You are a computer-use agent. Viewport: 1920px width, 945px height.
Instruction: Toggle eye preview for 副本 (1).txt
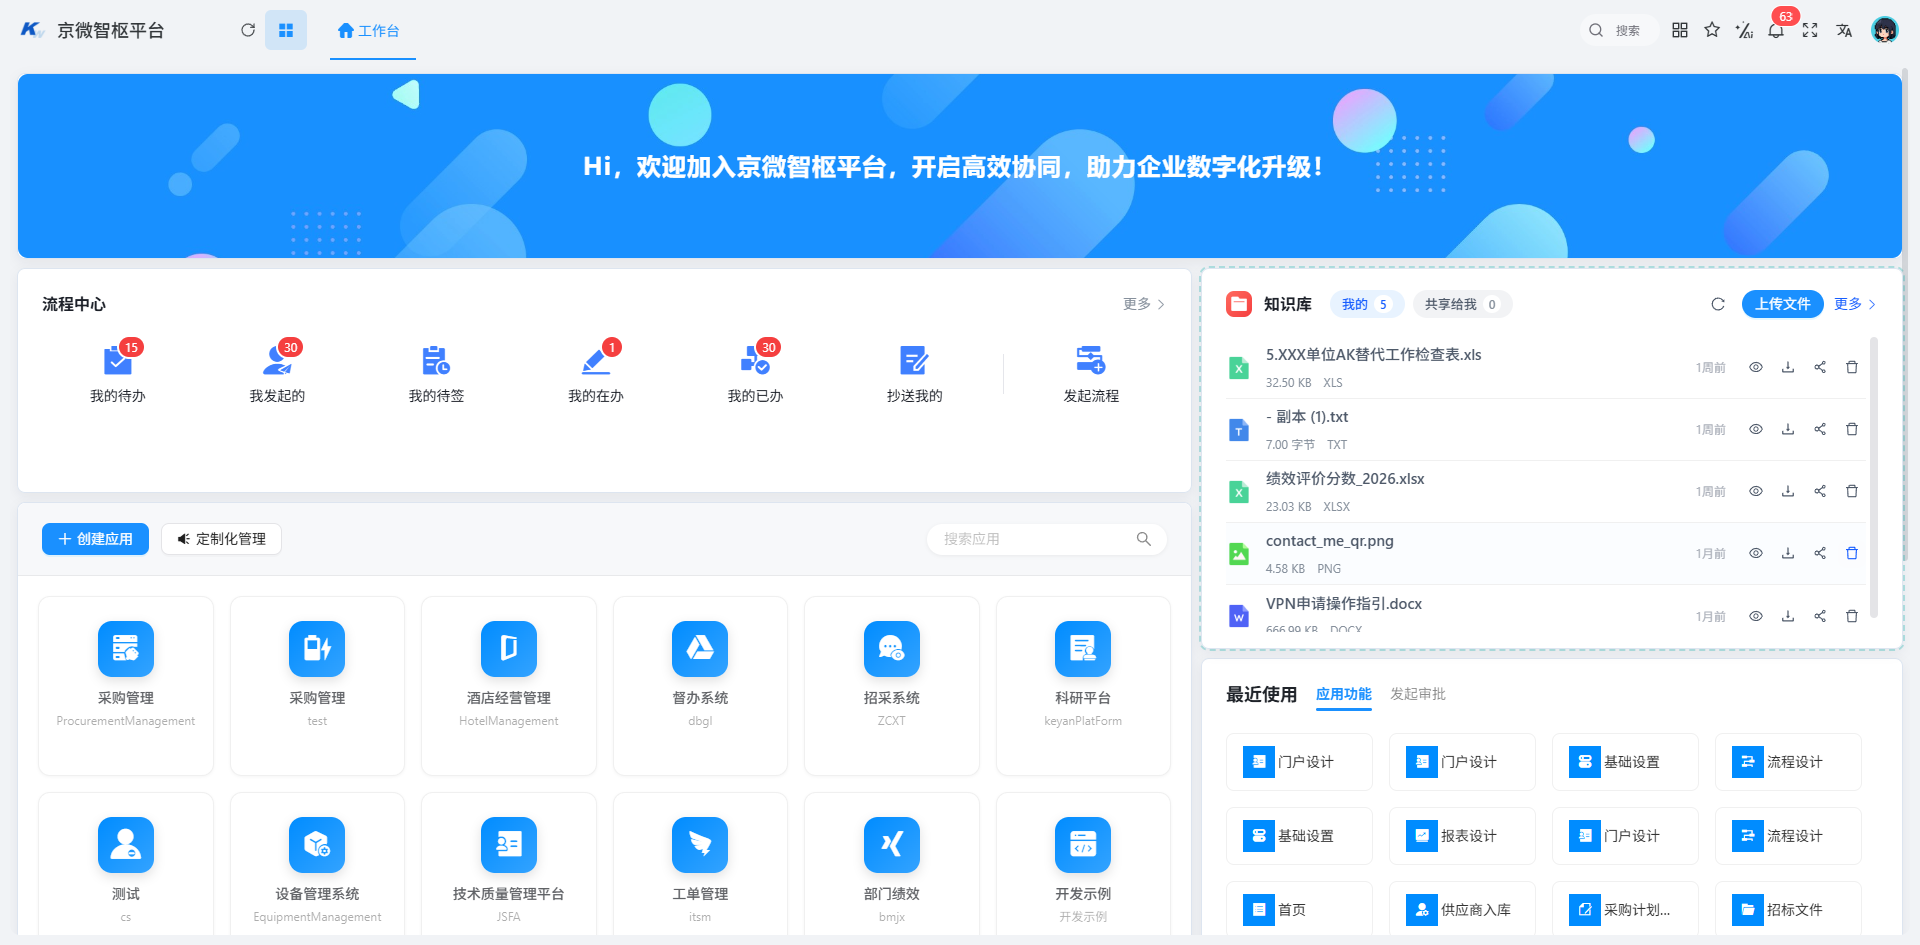[1756, 429]
